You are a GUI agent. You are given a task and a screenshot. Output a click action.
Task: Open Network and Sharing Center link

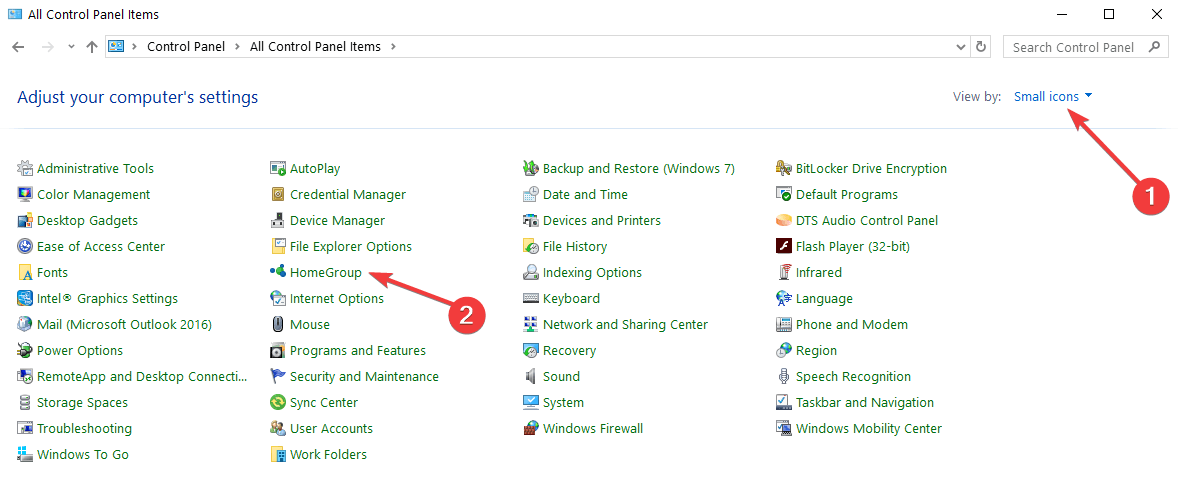click(x=625, y=324)
